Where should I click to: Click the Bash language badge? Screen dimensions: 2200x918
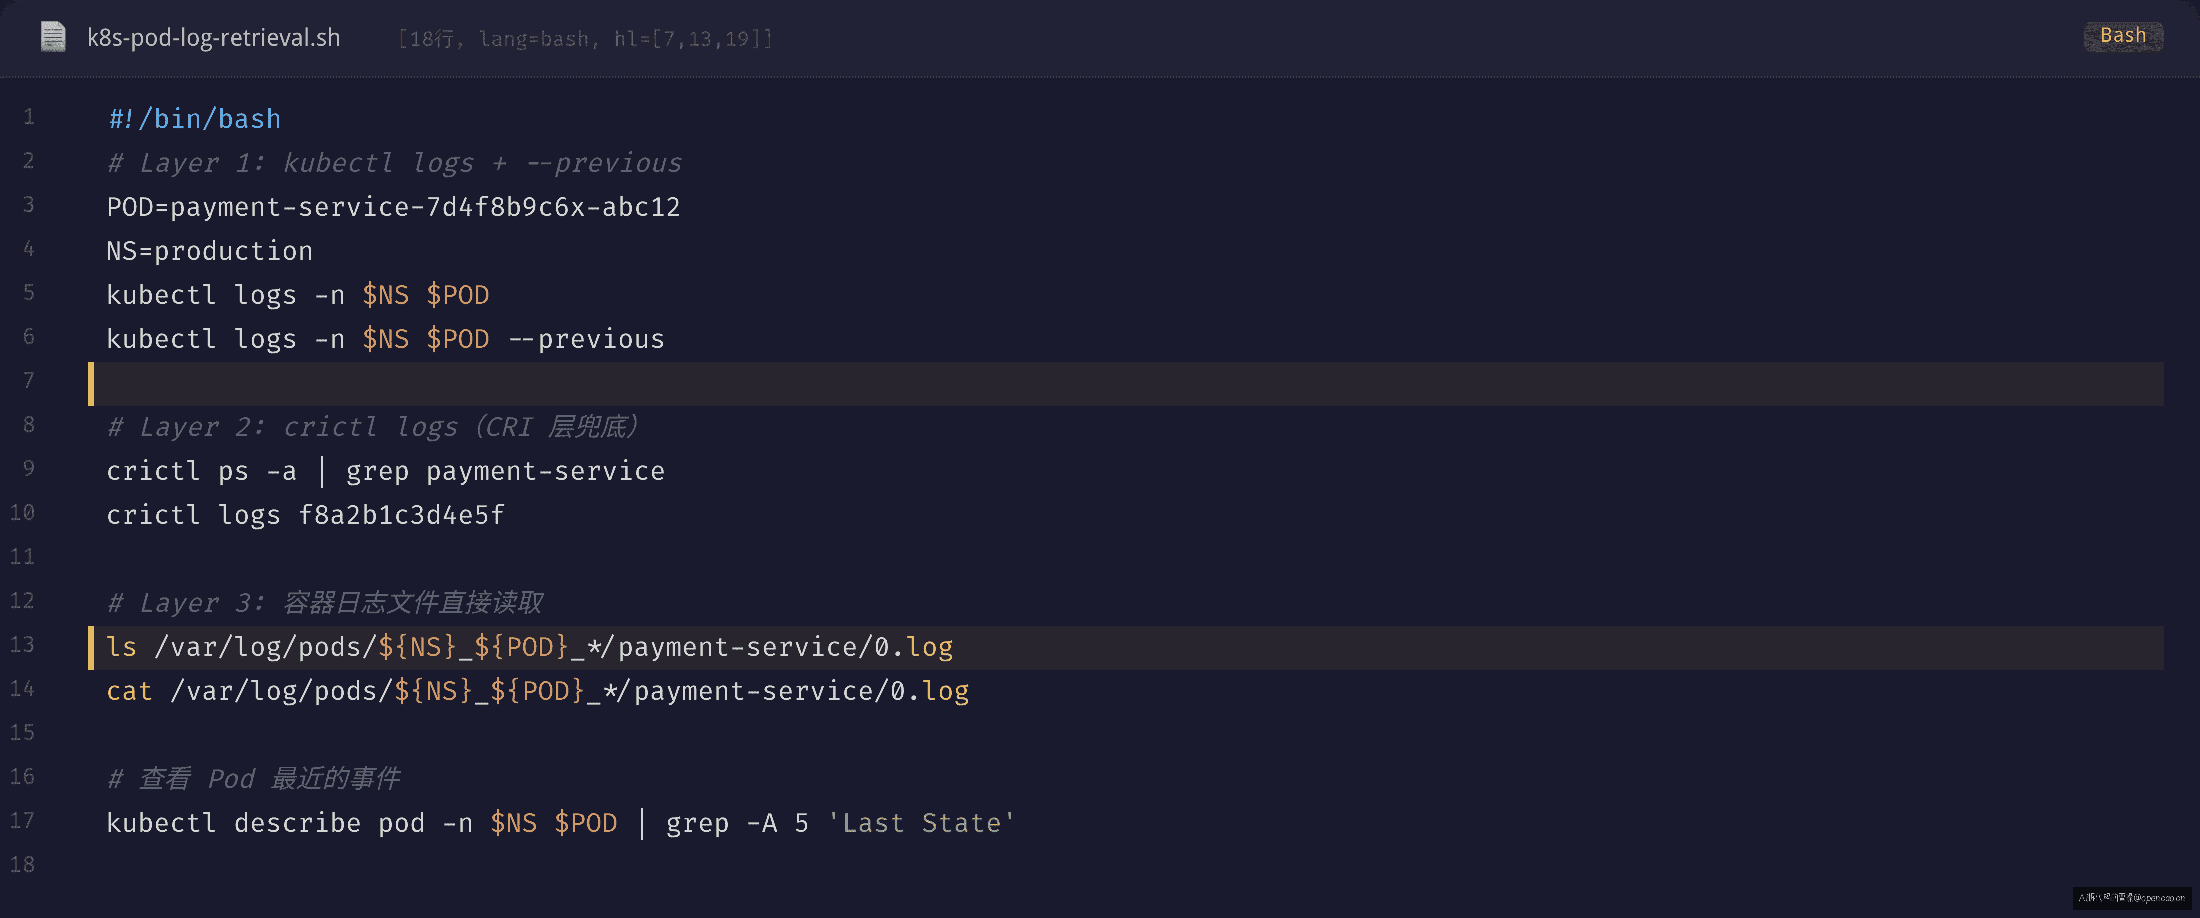(2123, 36)
